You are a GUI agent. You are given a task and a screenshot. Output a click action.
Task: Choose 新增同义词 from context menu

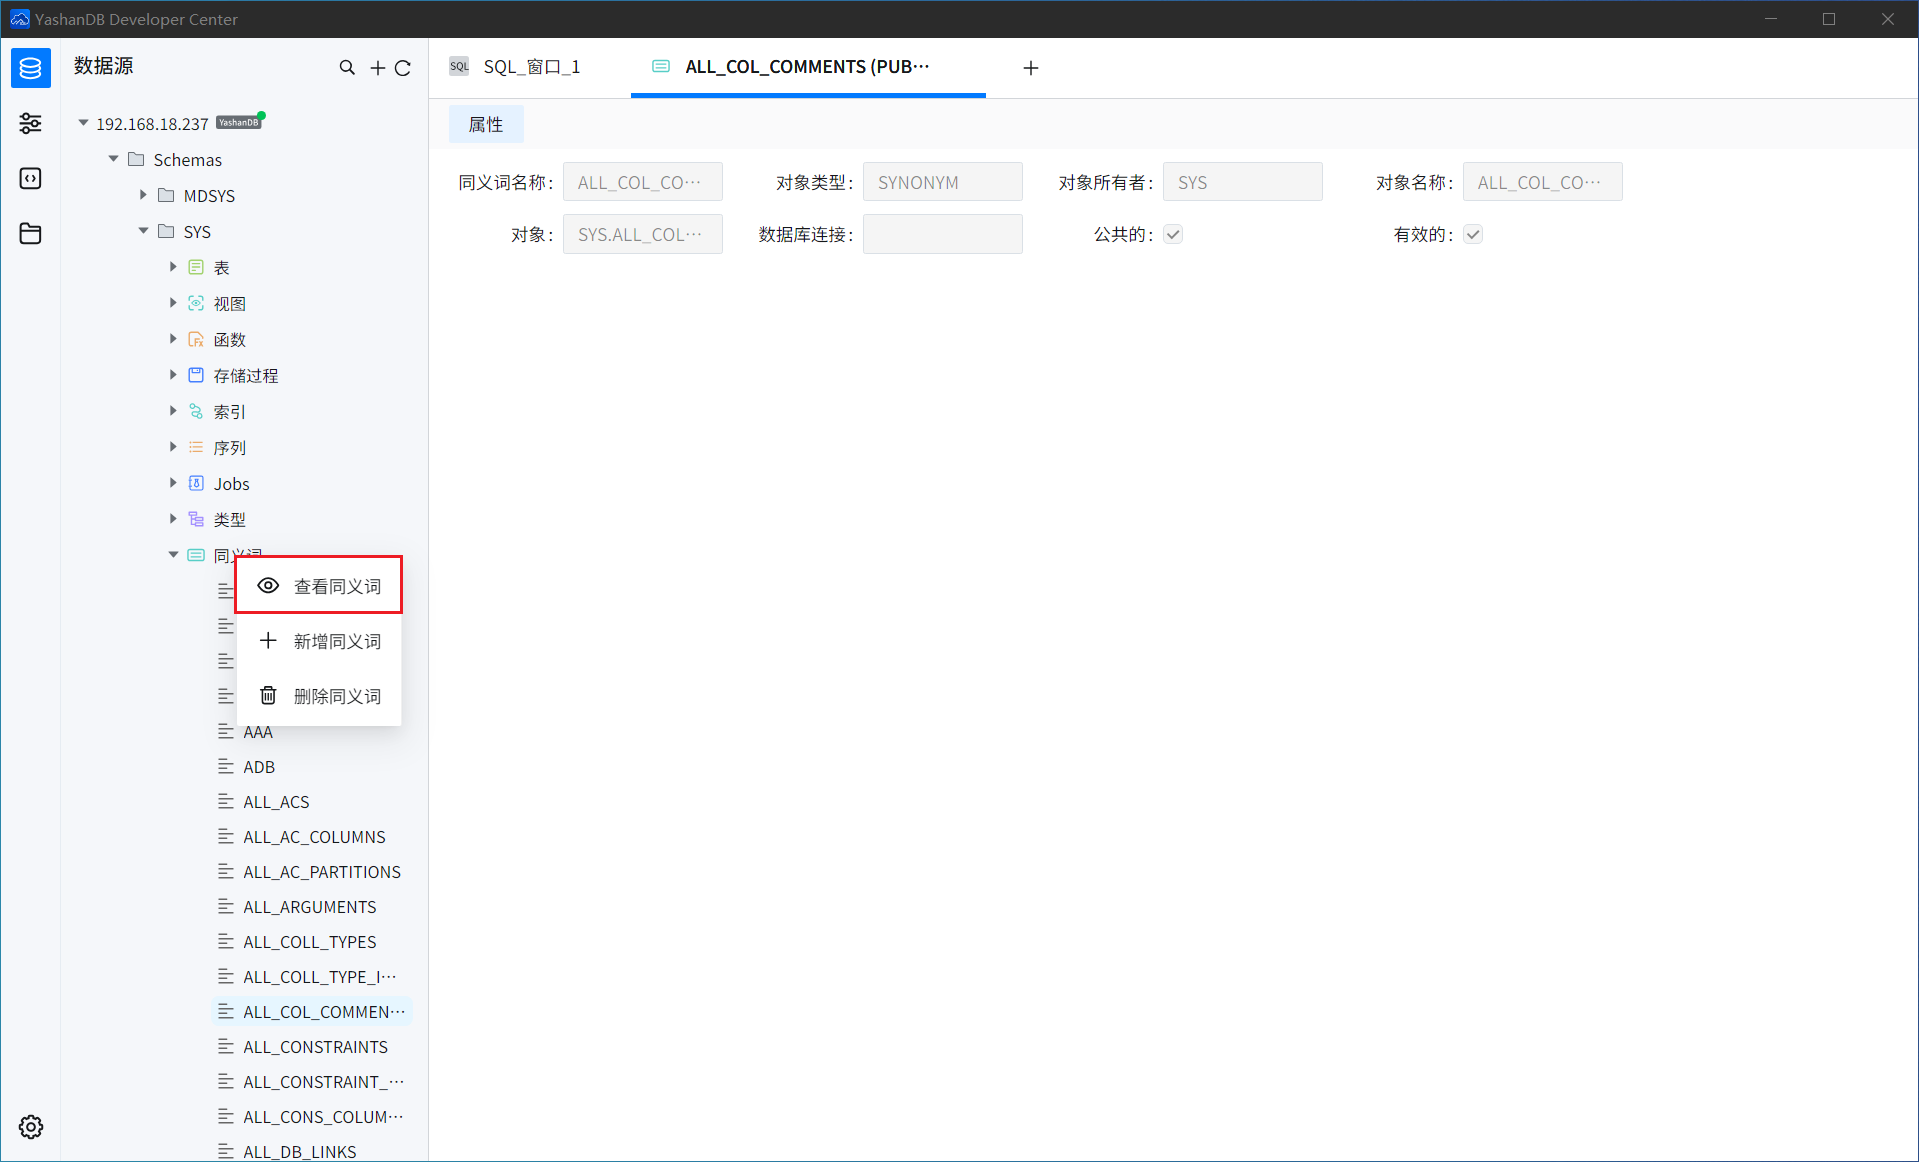tap(319, 641)
